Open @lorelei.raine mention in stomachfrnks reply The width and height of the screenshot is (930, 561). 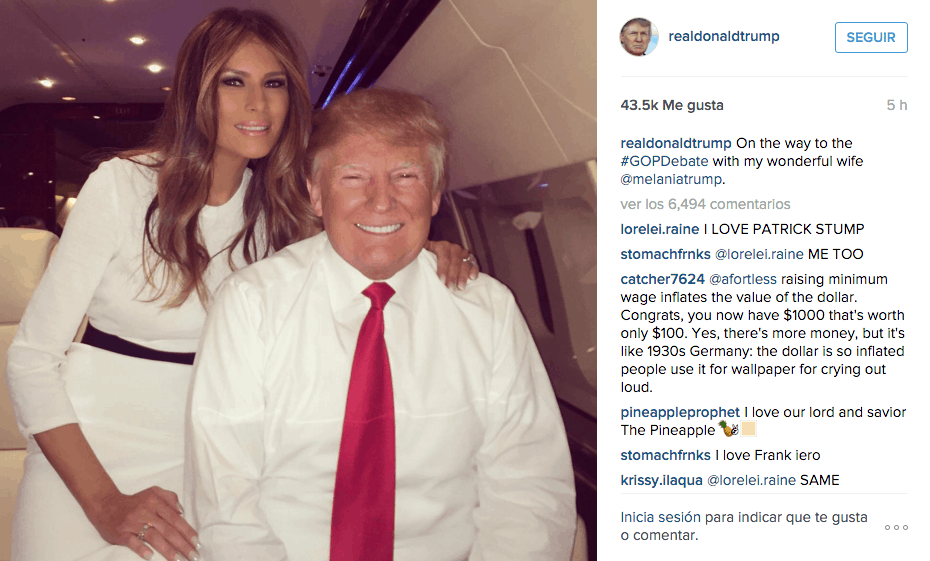coord(759,254)
